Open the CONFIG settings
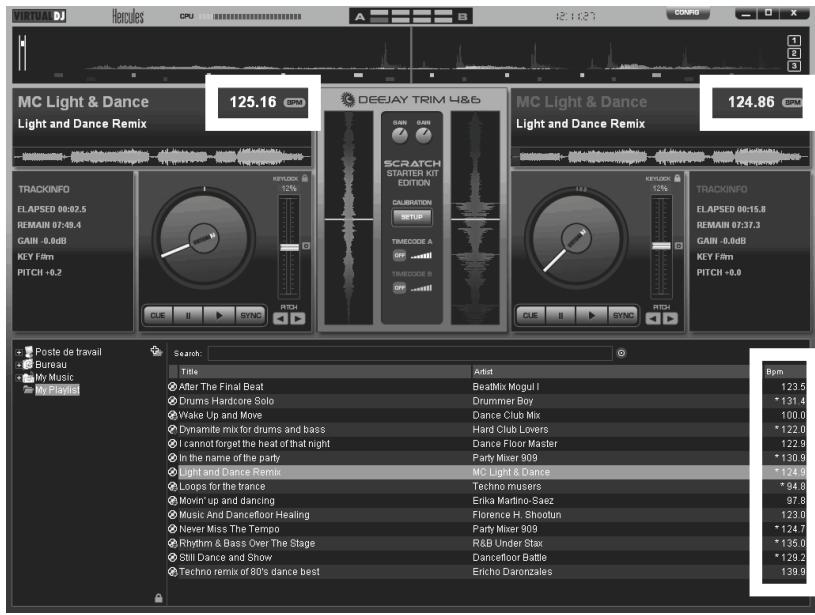 tap(687, 13)
